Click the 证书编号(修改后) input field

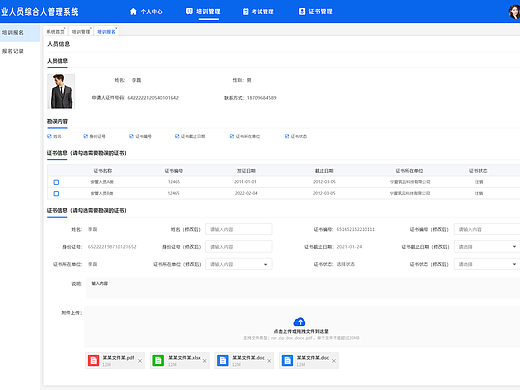tap(487, 229)
